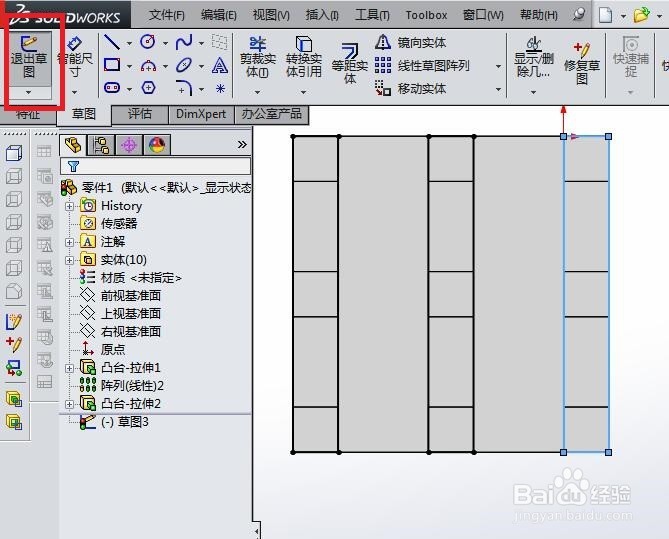The image size is (669, 539).
Task: Select the Circle sketch tool
Action: [x=148, y=42]
